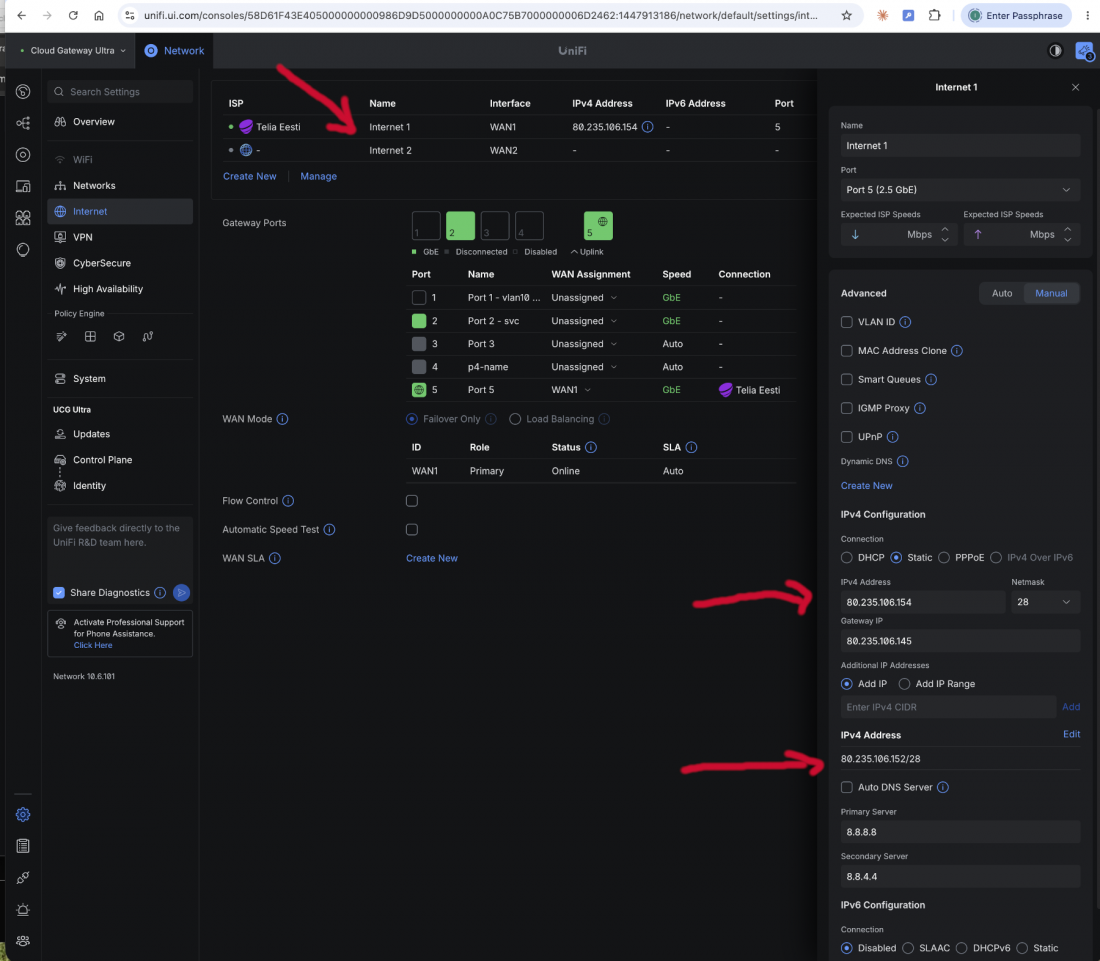Open Topology icon in left rail
The width and height of the screenshot is (1100, 961).
pyautogui.click(x=23, y=123)
